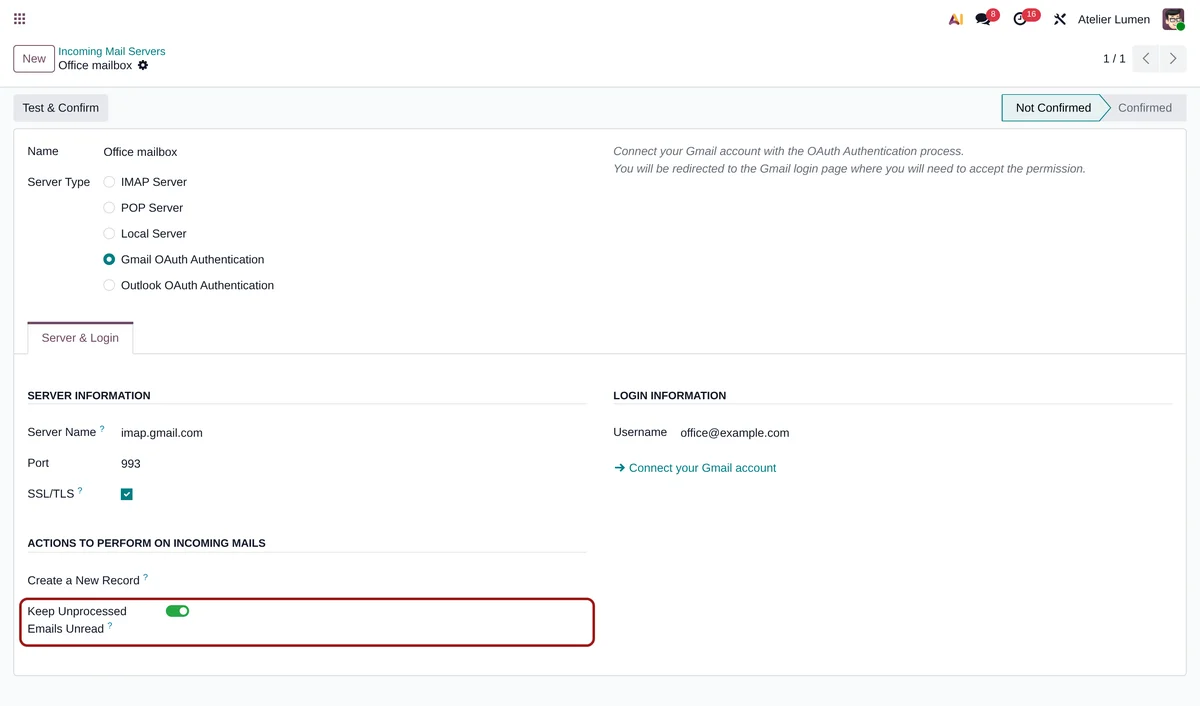Click the 1 / 1 pager counter

click(1114, 59)
